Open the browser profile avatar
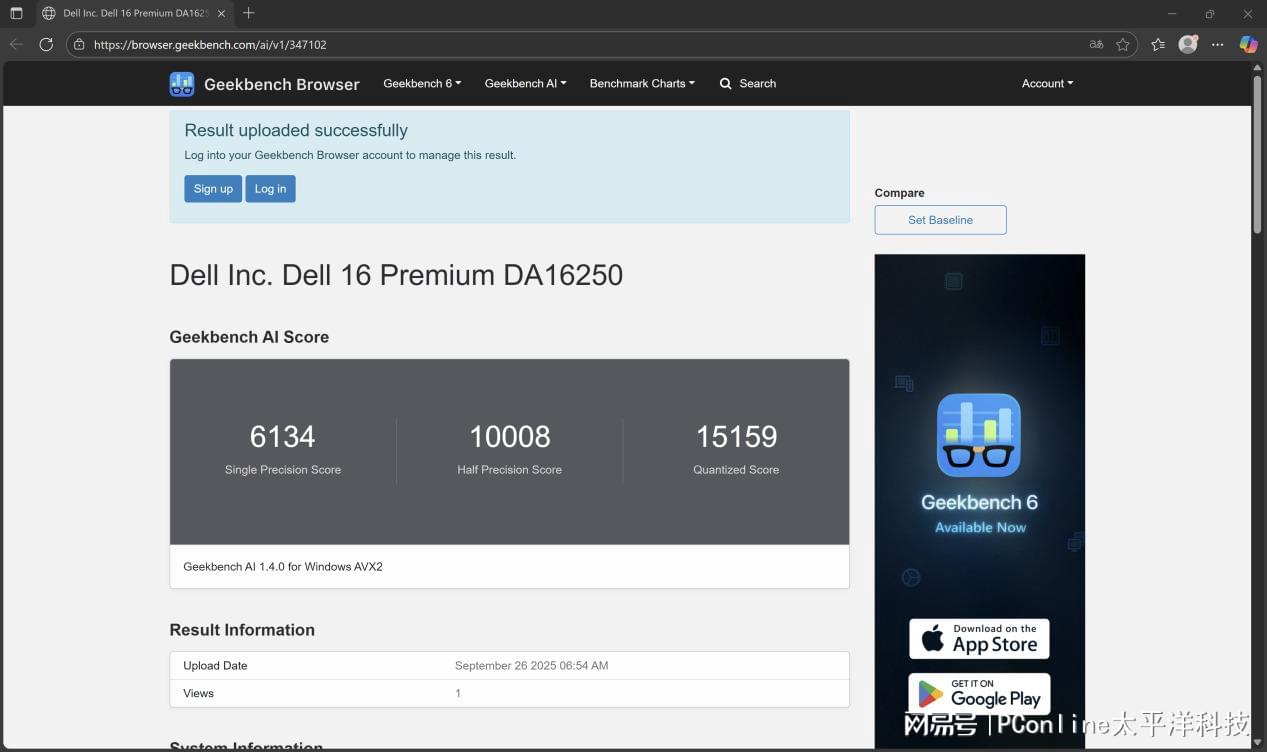The image size is (1267, 752). pyautogui.click(x=1188, y=44)
